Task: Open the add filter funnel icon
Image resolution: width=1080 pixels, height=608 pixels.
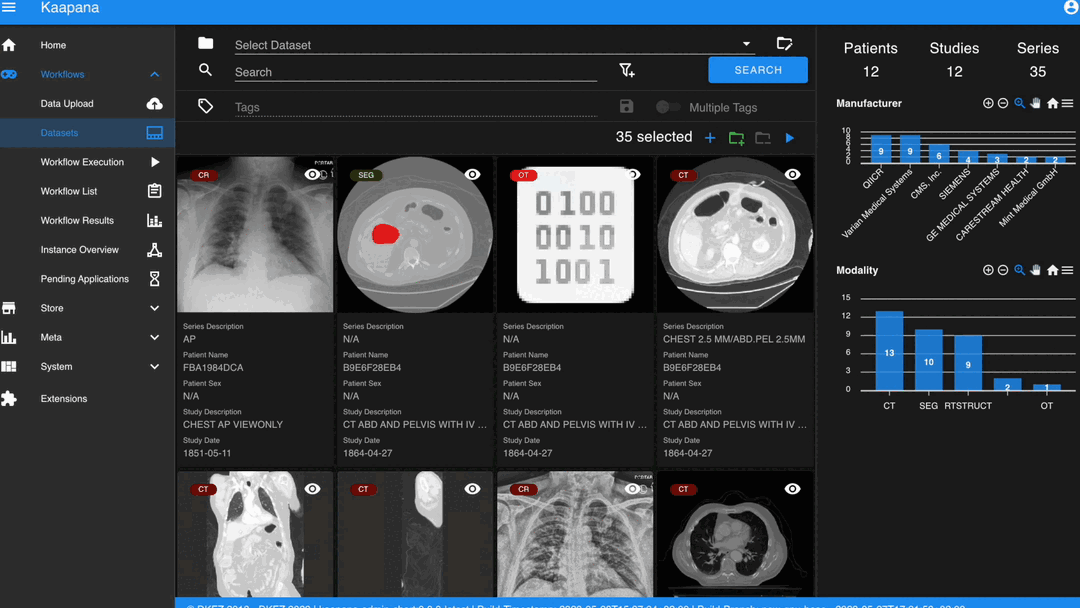Action: (x=626, y=70)
